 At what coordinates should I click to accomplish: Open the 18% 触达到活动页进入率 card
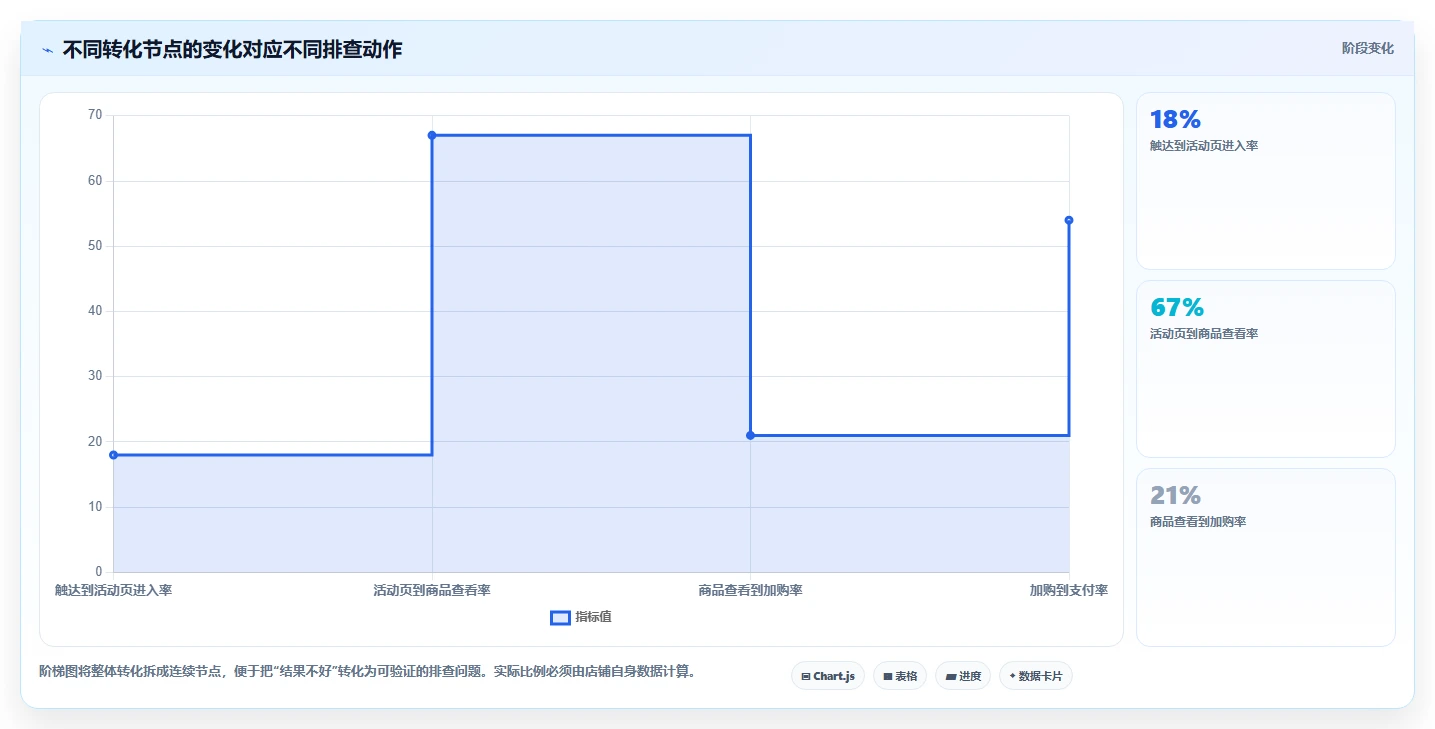click(x=1265, y=181)
